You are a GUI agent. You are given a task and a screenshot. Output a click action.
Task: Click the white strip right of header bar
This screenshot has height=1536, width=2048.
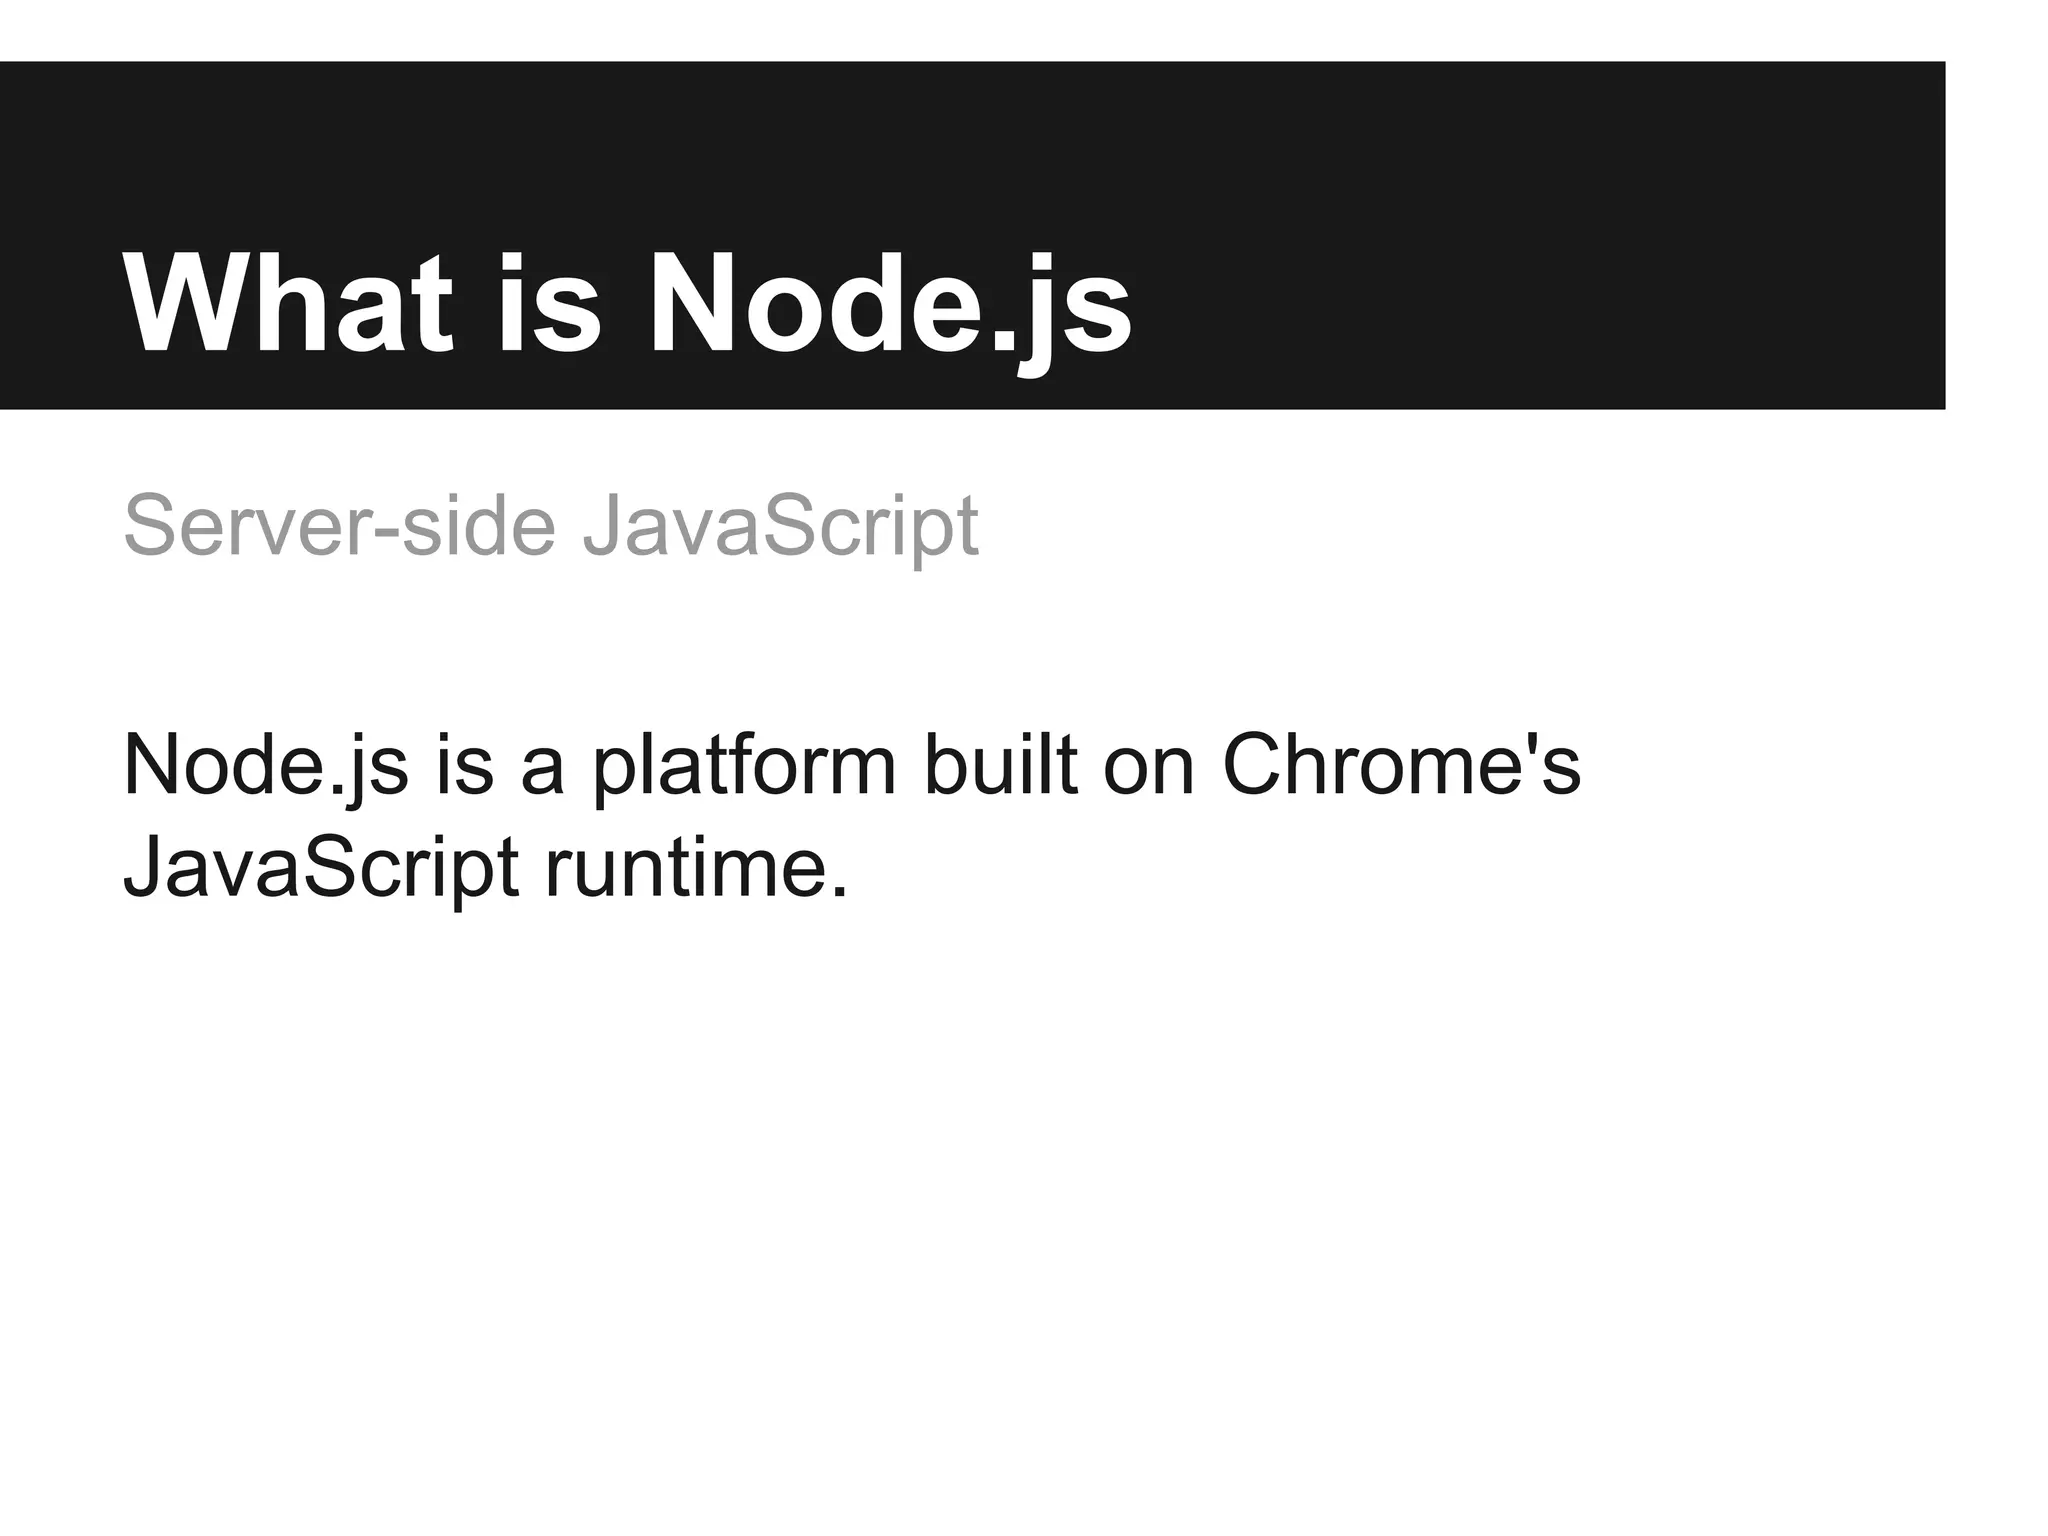1996,235
